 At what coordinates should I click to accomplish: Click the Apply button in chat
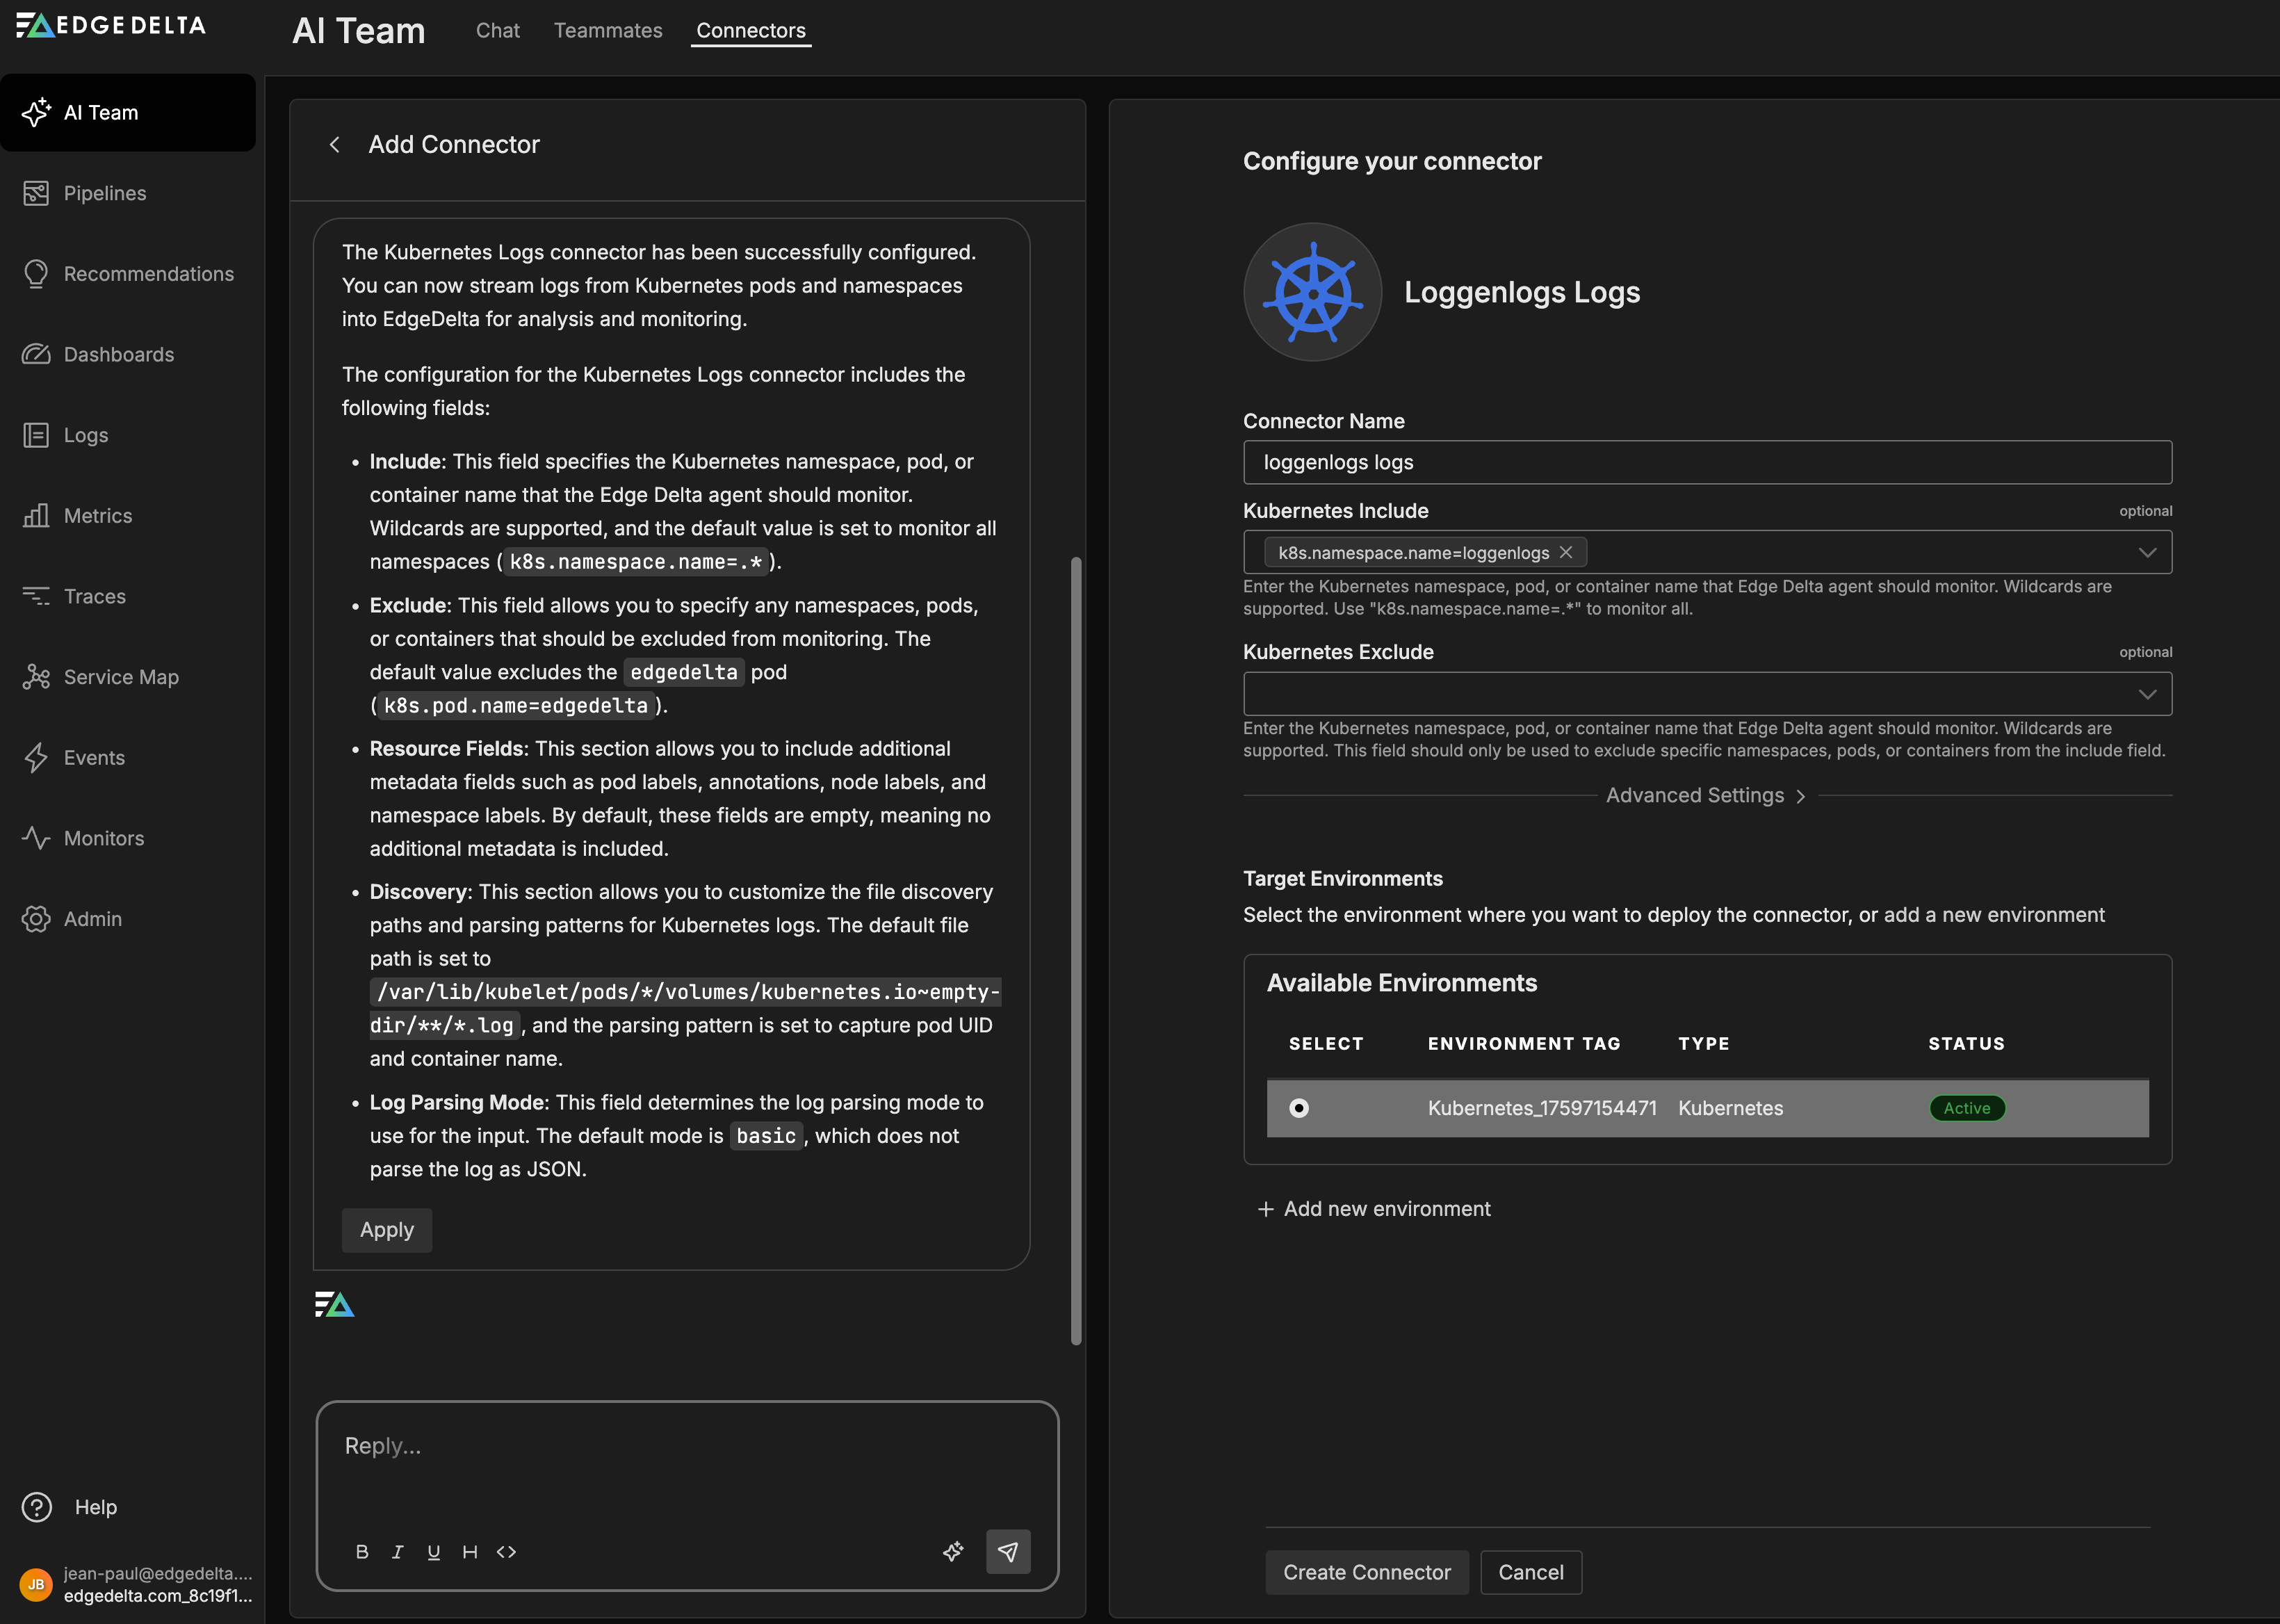386,1230
